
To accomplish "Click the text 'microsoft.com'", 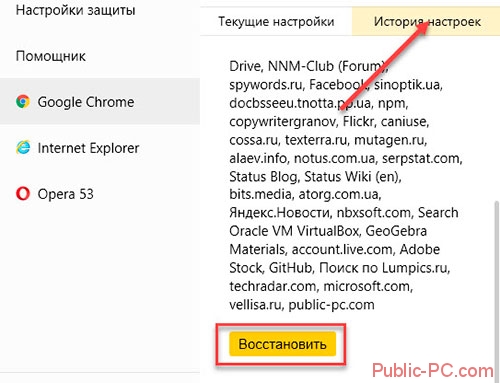I will tap(367, 286).
